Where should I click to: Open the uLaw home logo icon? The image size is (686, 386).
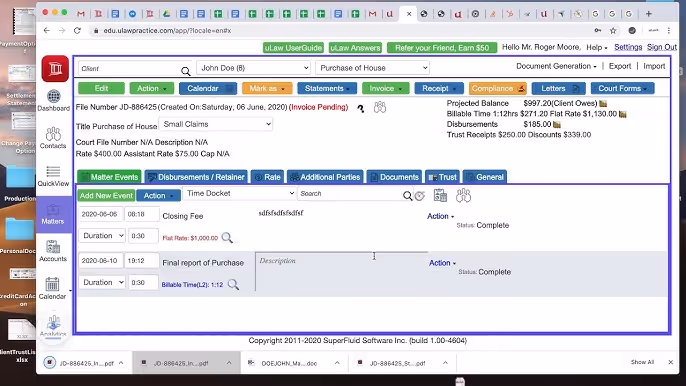(55, 69)
